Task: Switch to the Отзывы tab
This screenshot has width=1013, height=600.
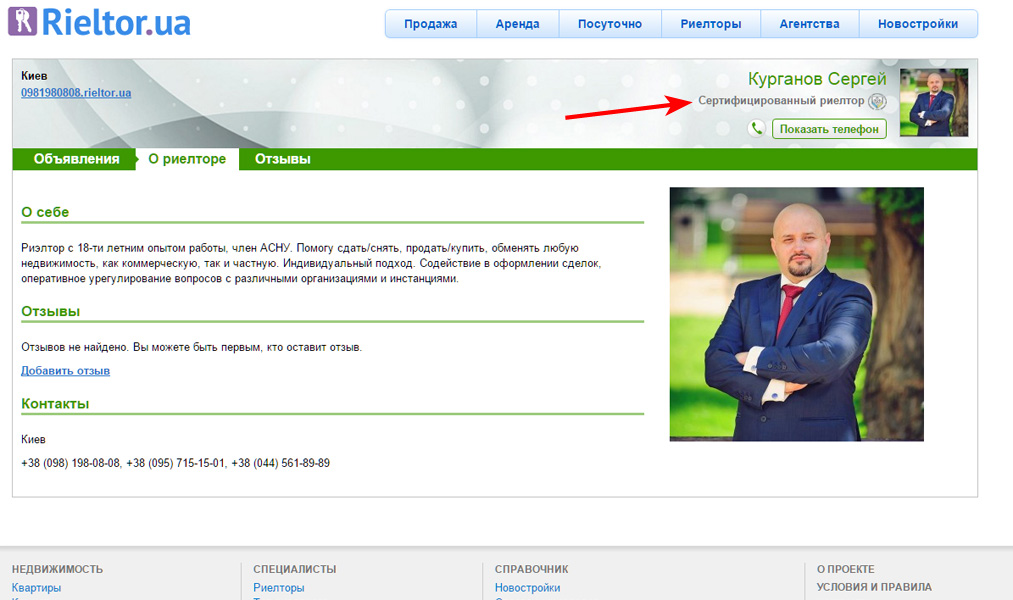Action: (282, 159)
